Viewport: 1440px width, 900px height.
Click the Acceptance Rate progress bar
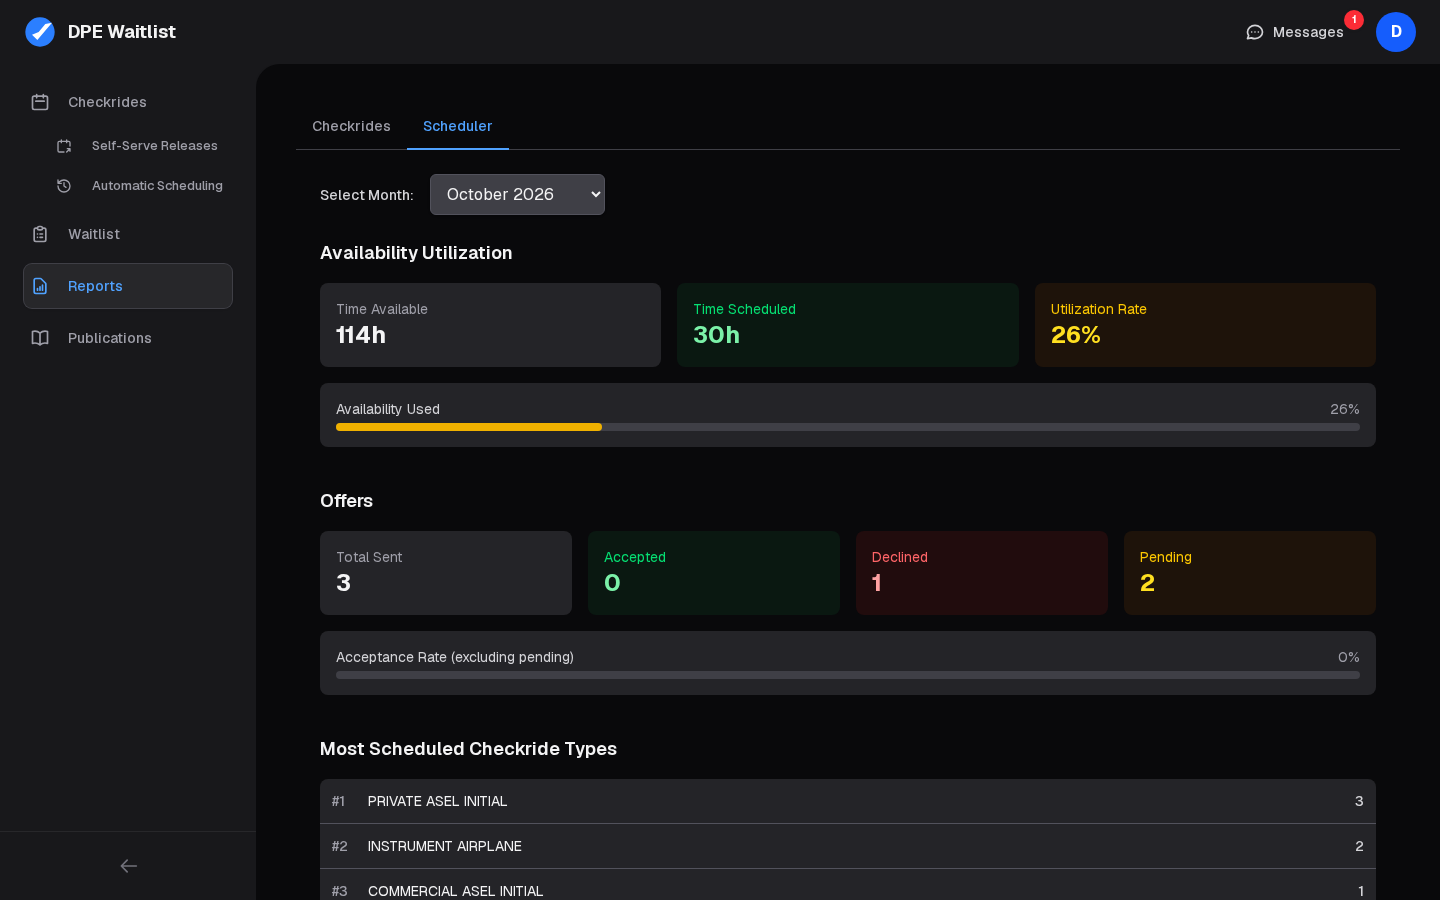[848, 675]
